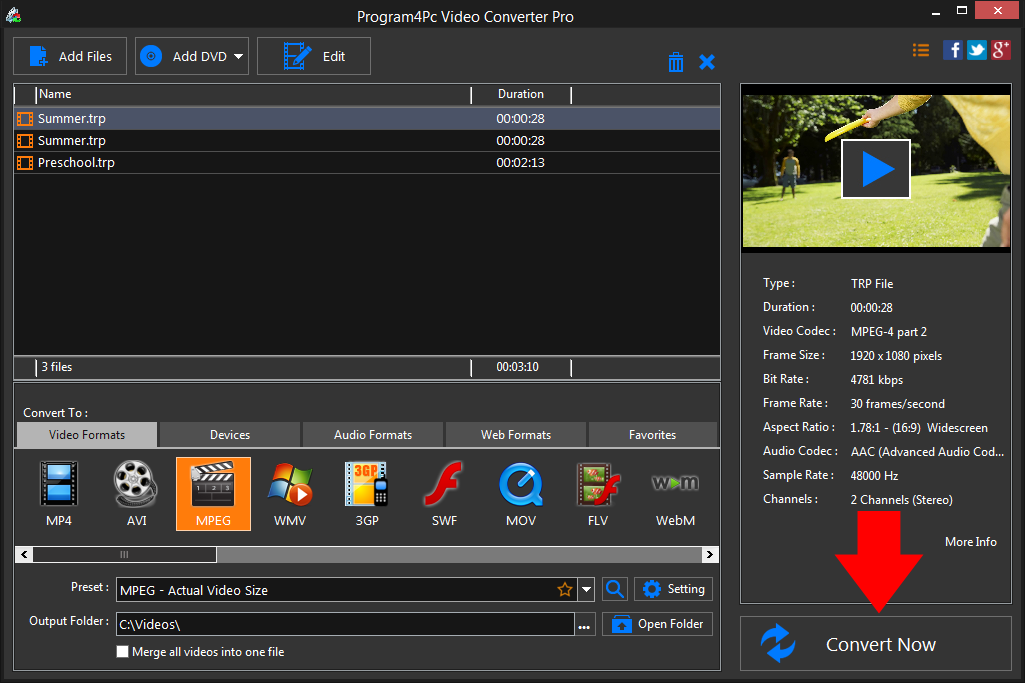Select the SWF flash format icon
The image size is (1025, 683).
(x=443, y=492)
